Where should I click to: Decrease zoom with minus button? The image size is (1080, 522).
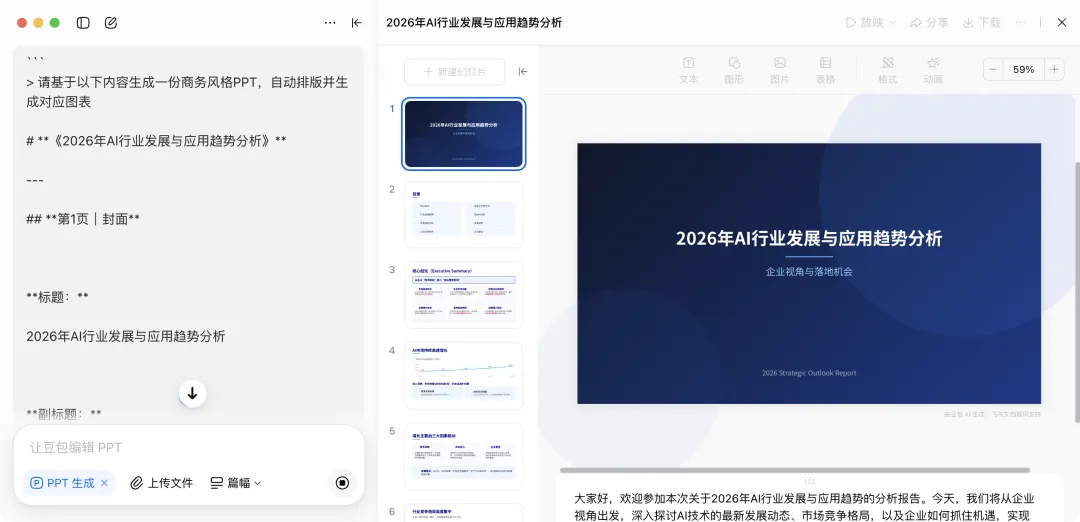(x=993, y=70)
